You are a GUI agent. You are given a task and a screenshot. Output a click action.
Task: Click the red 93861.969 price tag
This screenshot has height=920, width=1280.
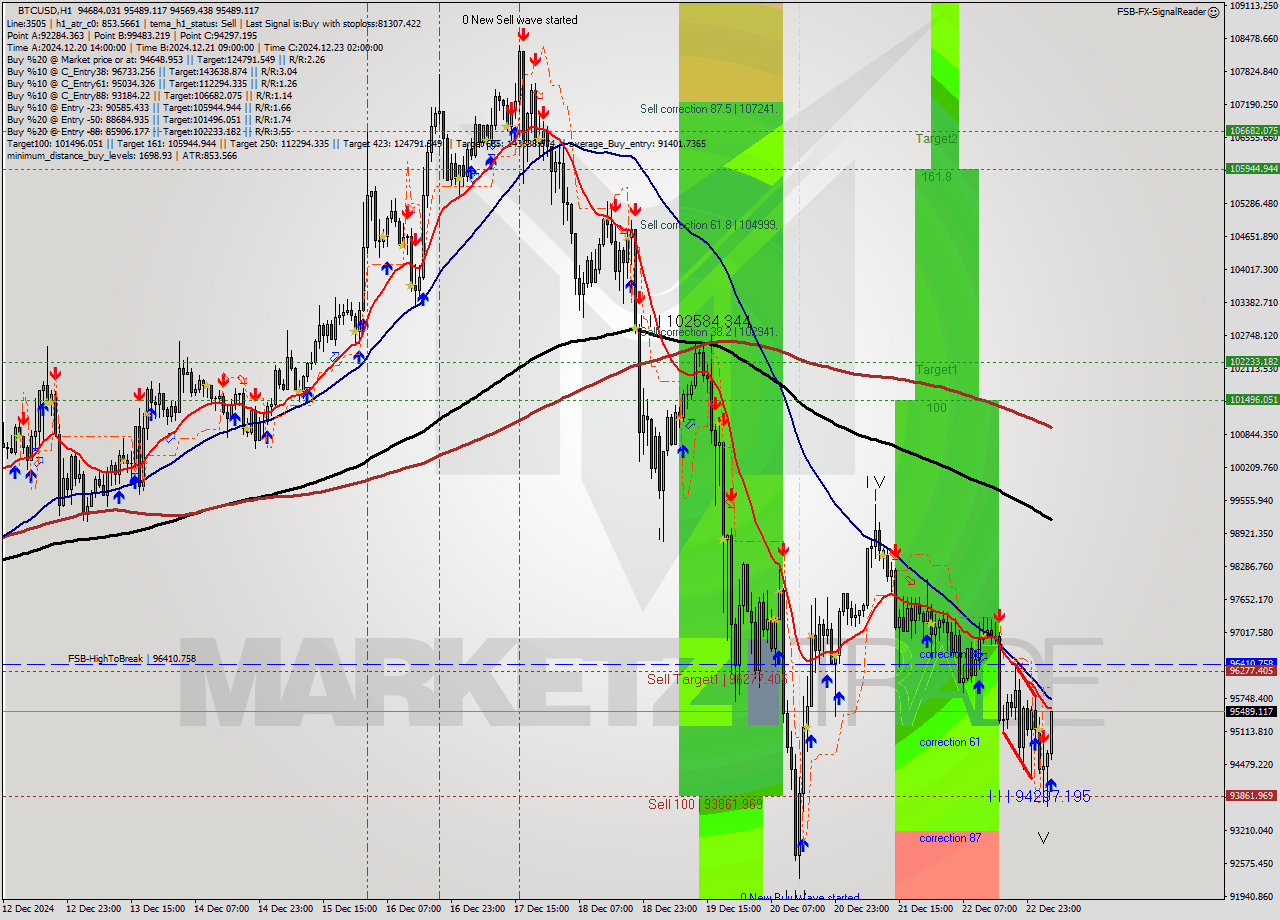(1252, 796)
